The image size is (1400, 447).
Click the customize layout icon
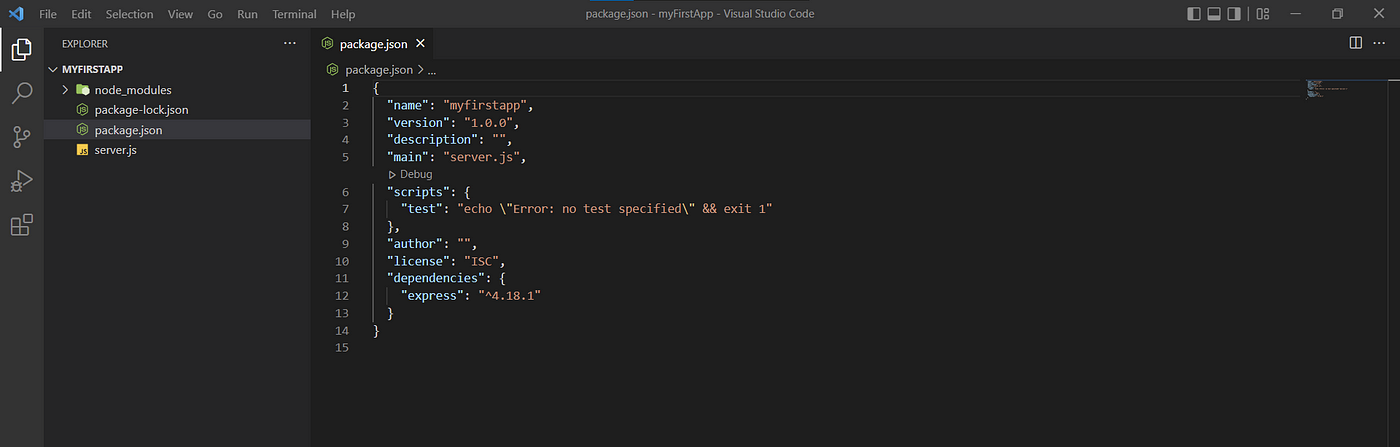point(1263,14)
